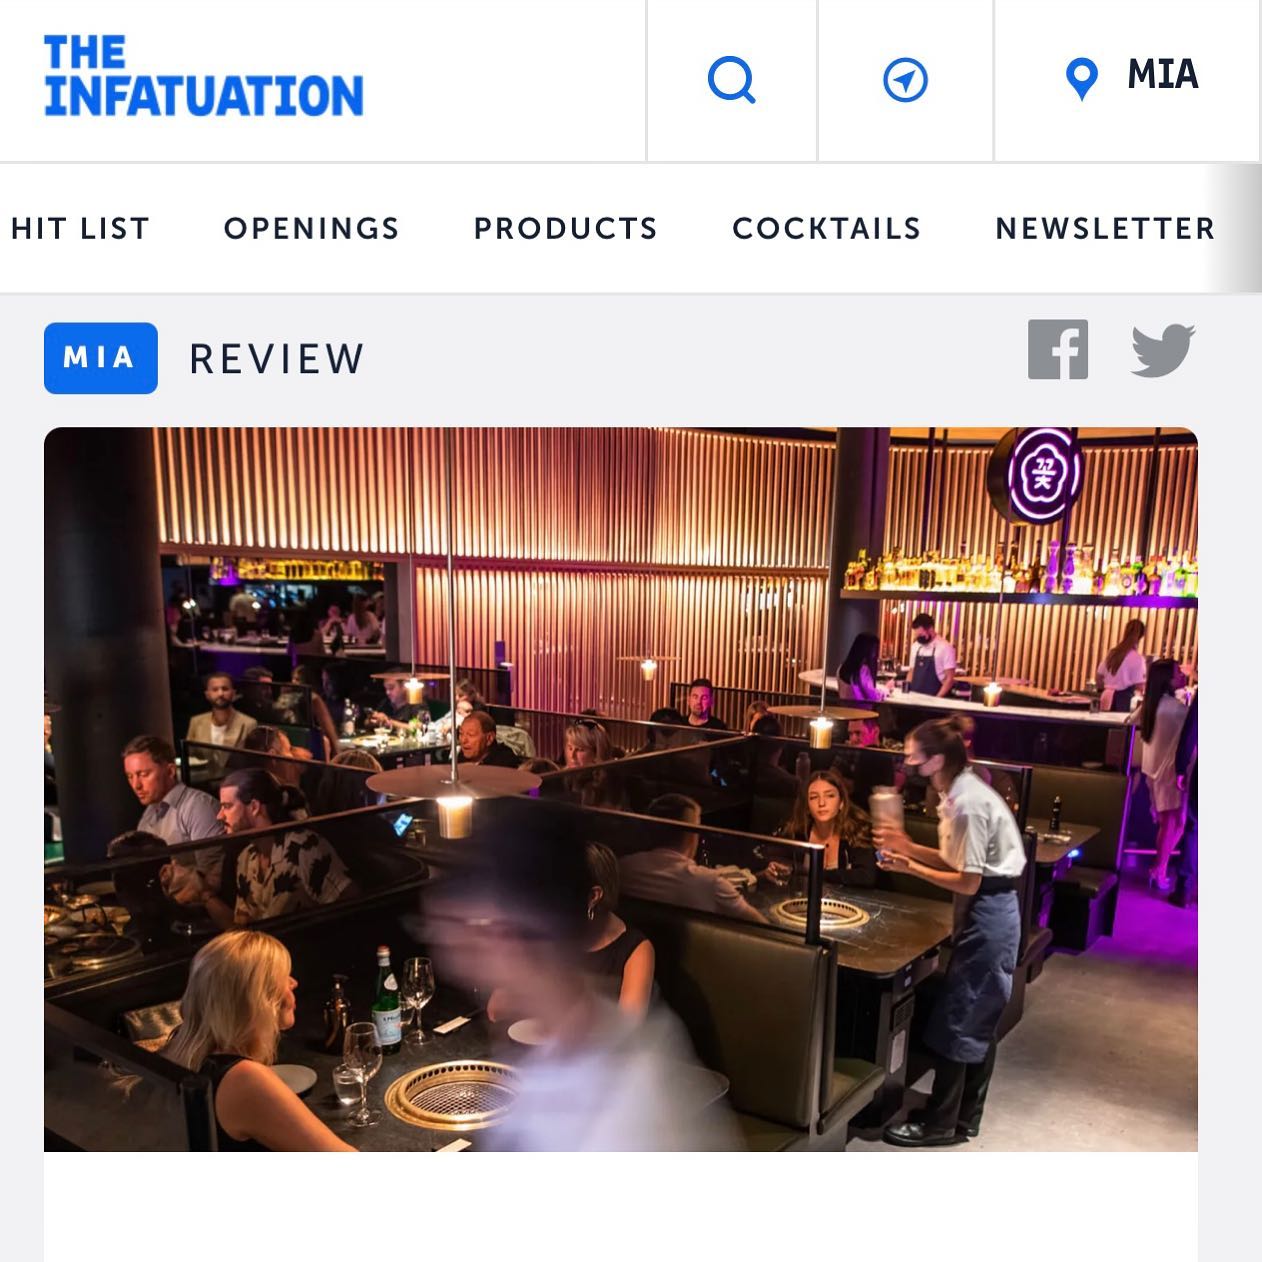Share review via Facebook icon
The image size is (1262, 1262).
[x=1058, y=349]
